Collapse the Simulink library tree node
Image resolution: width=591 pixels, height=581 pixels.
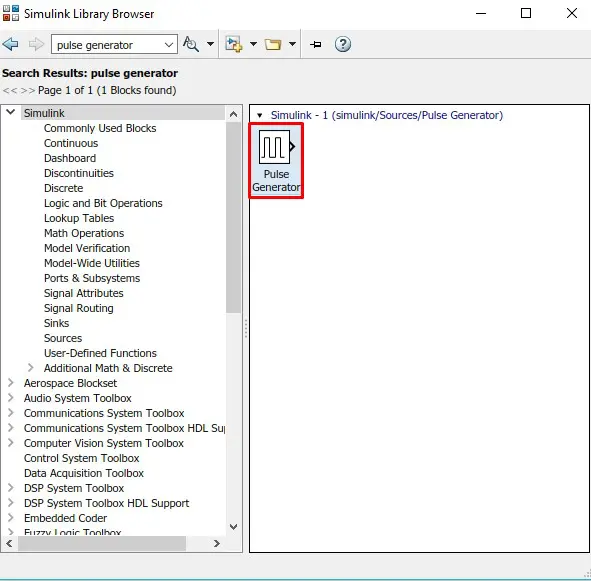[x=11, y=112]
